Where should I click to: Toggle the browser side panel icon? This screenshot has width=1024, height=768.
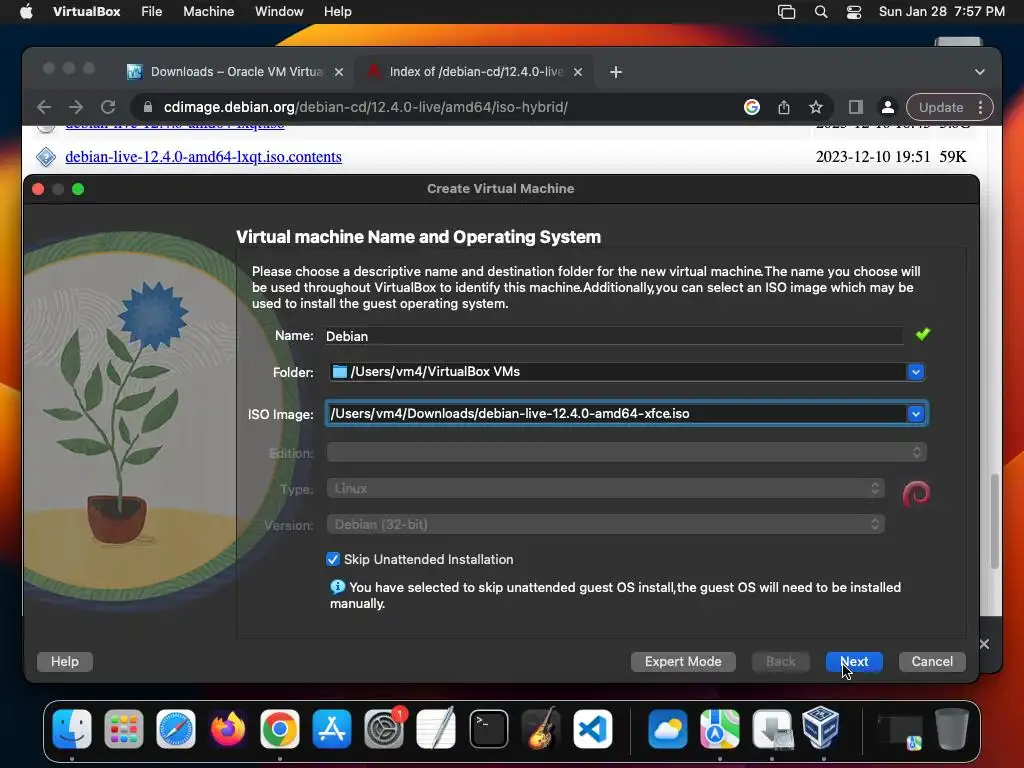tap(856, 107)
